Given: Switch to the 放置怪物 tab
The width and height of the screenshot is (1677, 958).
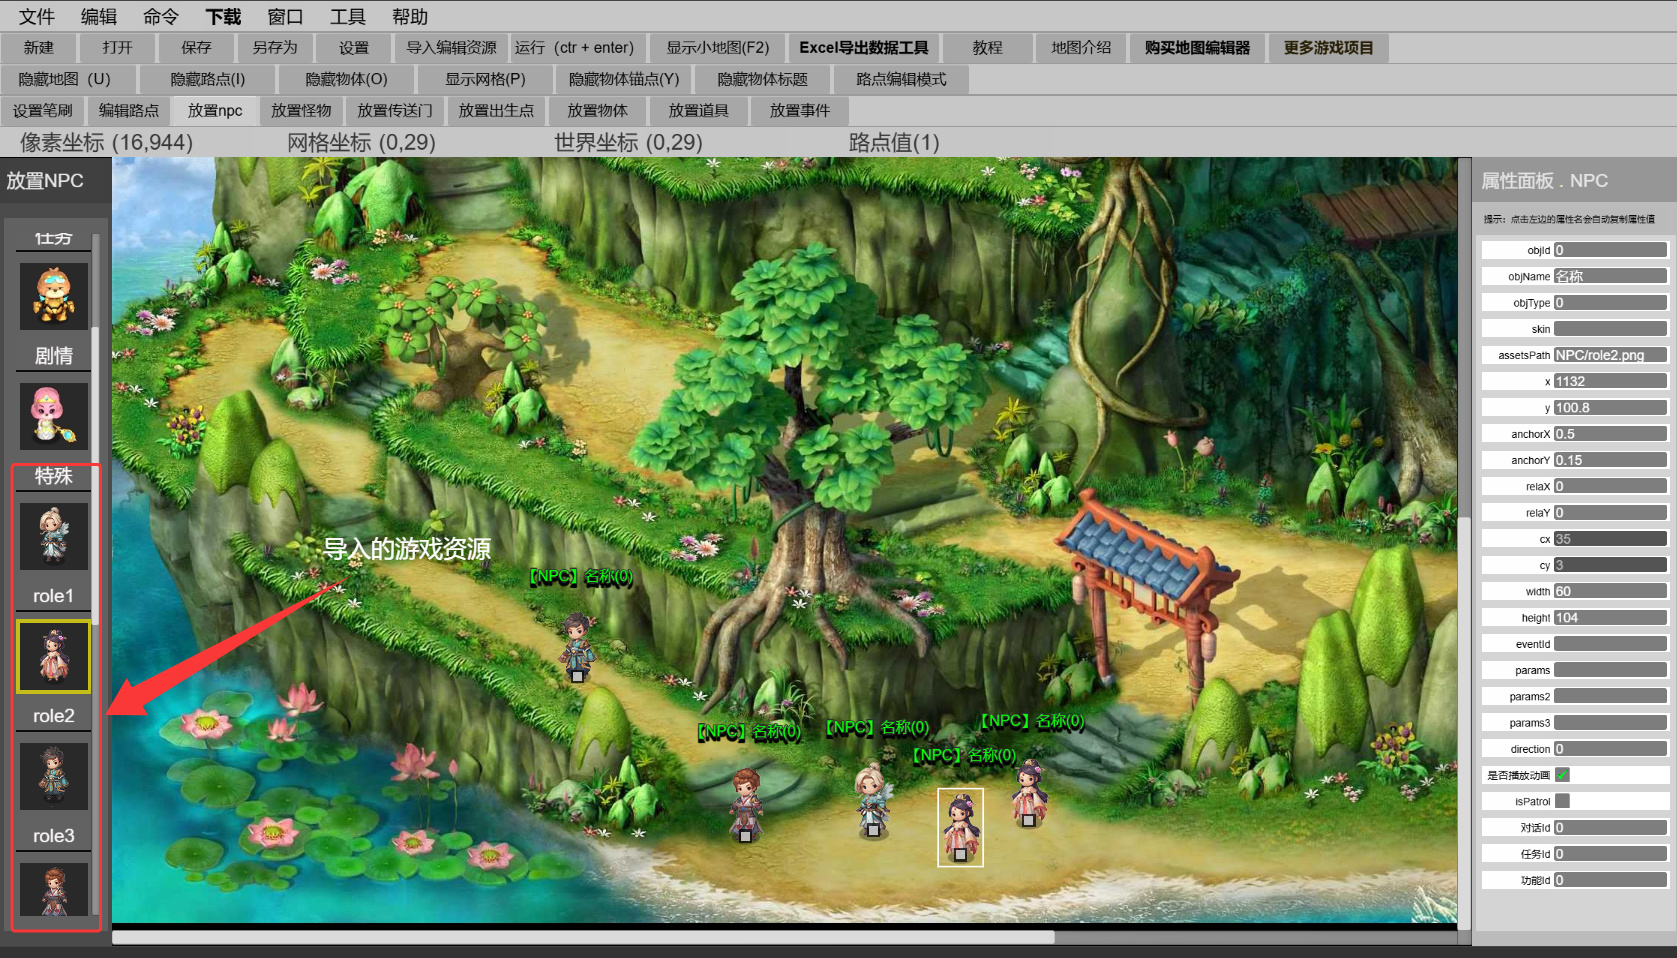Looking at the screenshot, I should click(301, 110).
